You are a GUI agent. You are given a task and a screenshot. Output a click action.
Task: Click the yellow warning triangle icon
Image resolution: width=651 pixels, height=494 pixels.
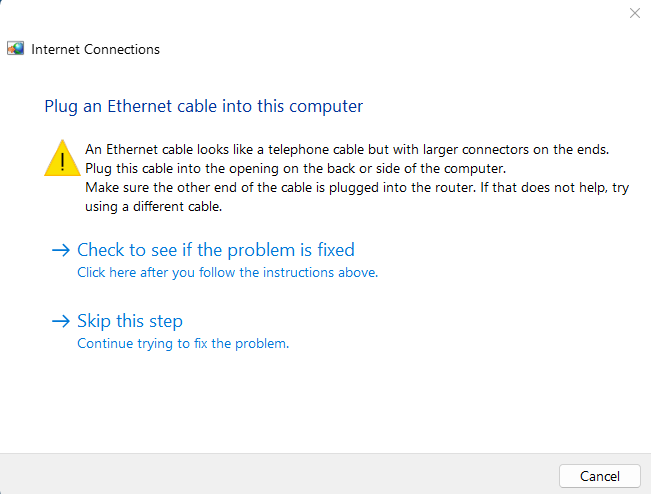click(62, 158)
